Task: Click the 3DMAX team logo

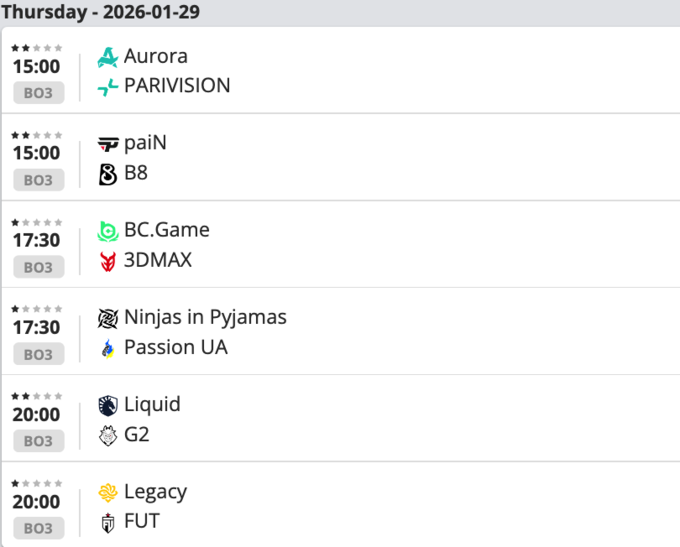Action: [x=108, y=261]
